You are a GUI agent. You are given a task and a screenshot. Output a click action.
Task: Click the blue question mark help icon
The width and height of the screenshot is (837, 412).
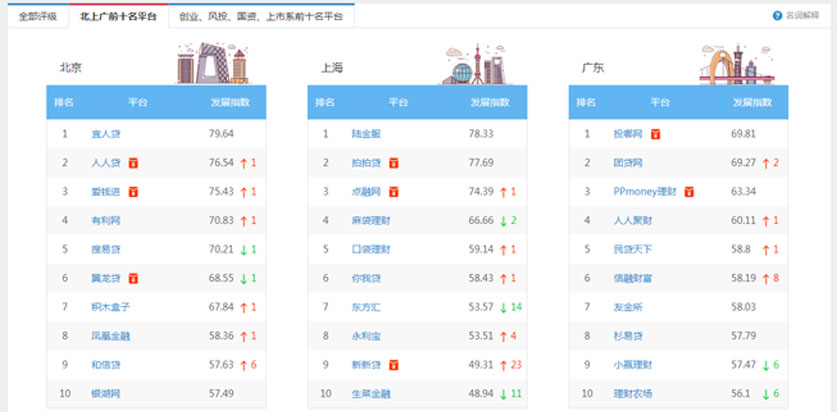pos(777,15)
